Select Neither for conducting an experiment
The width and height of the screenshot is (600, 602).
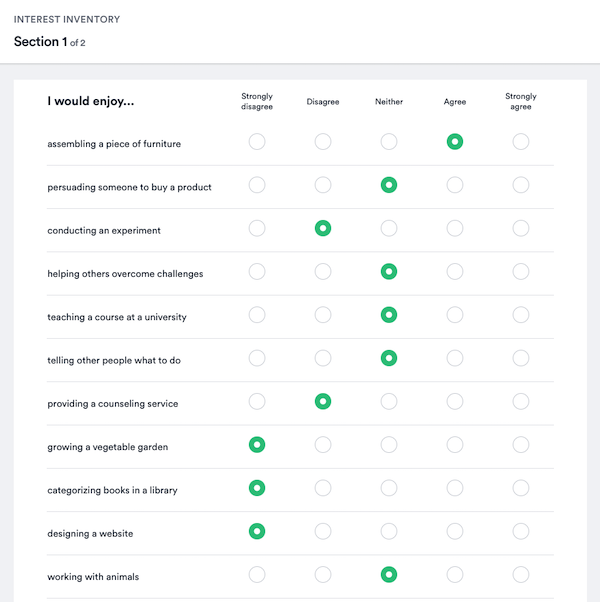click(x=389, y=228)
